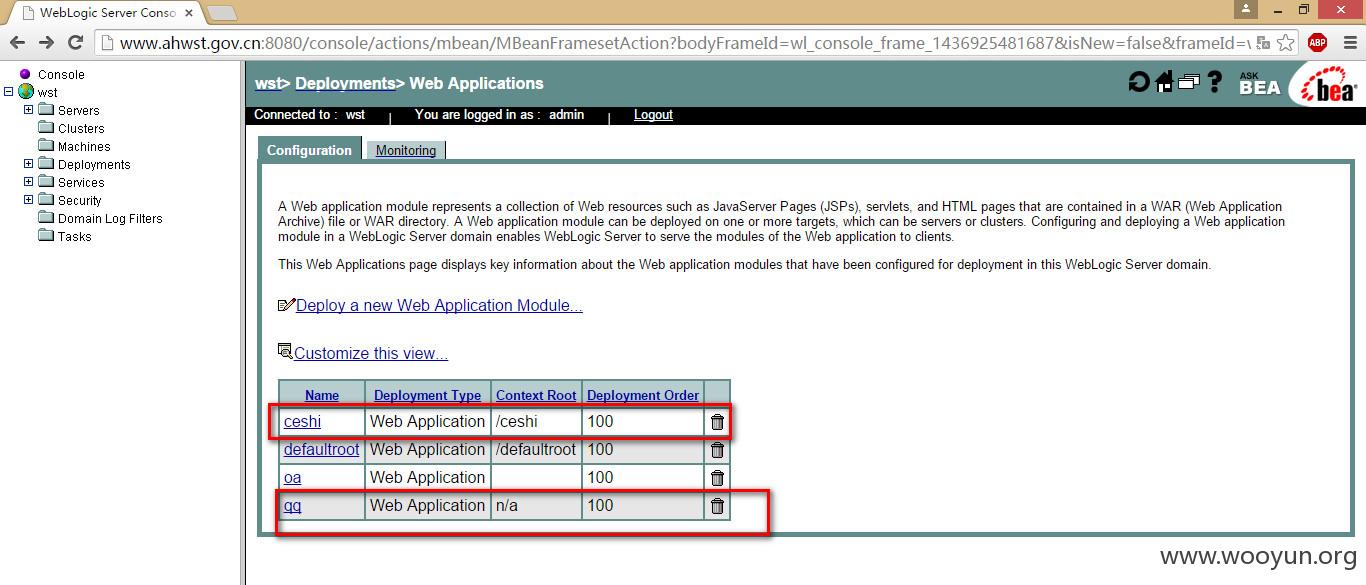
Task: Select the Clusters tree item
Action: coord(81,128)
